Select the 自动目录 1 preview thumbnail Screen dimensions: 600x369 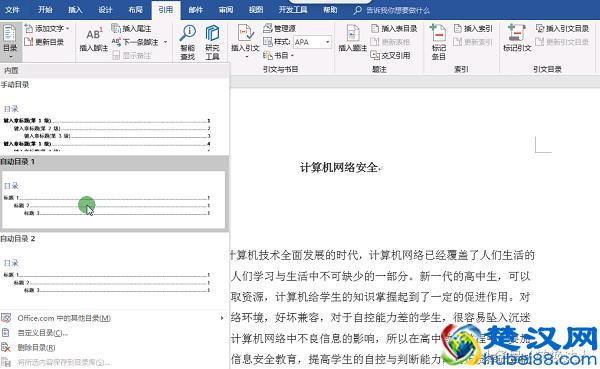(x=114, y=200)
